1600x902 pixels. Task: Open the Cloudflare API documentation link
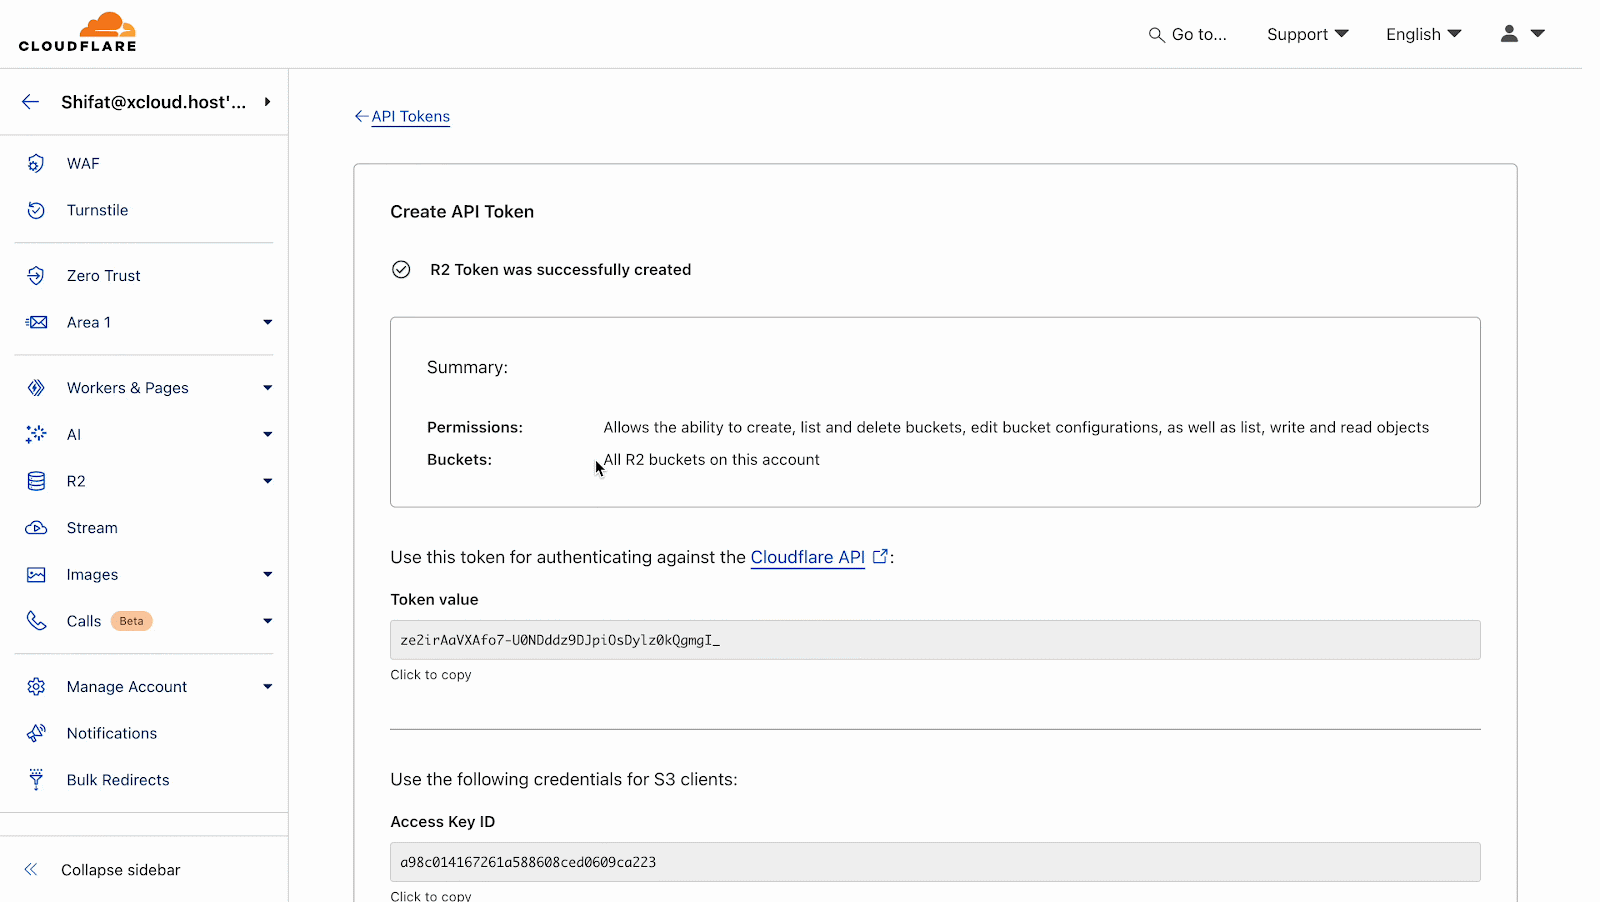click(x=808, y=557)
